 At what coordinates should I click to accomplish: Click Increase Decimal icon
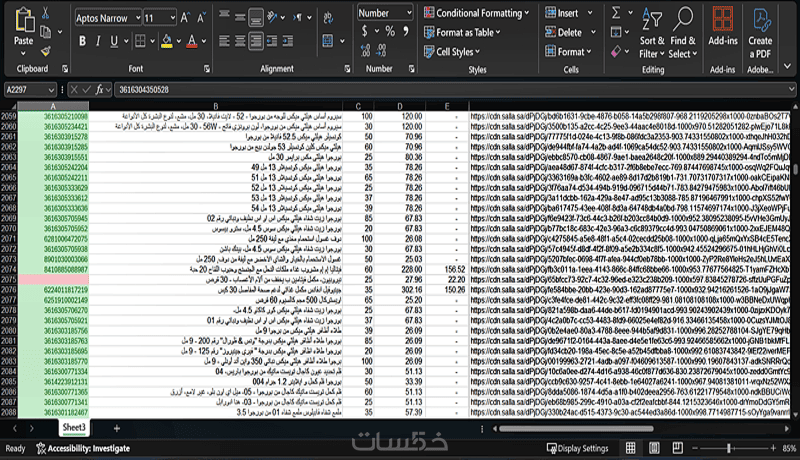pyautogui.click(x=365, y=50)
